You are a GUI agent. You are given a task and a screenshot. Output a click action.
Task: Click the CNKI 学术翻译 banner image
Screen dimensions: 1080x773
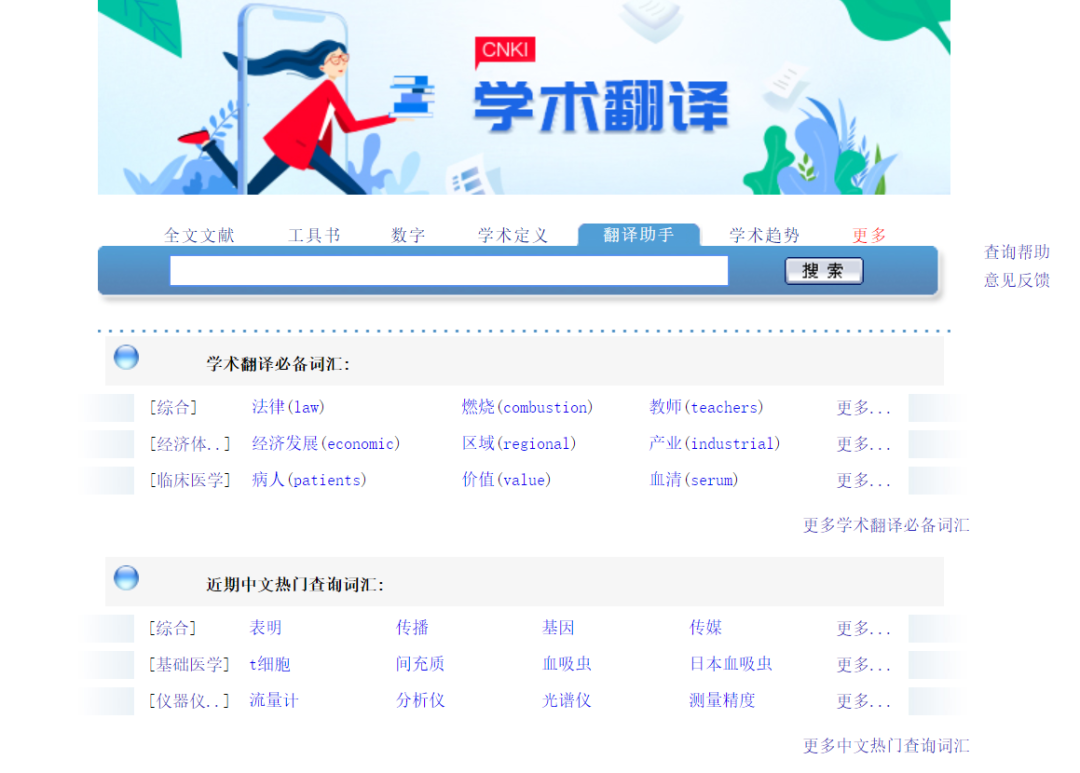(x=523, y=97)
